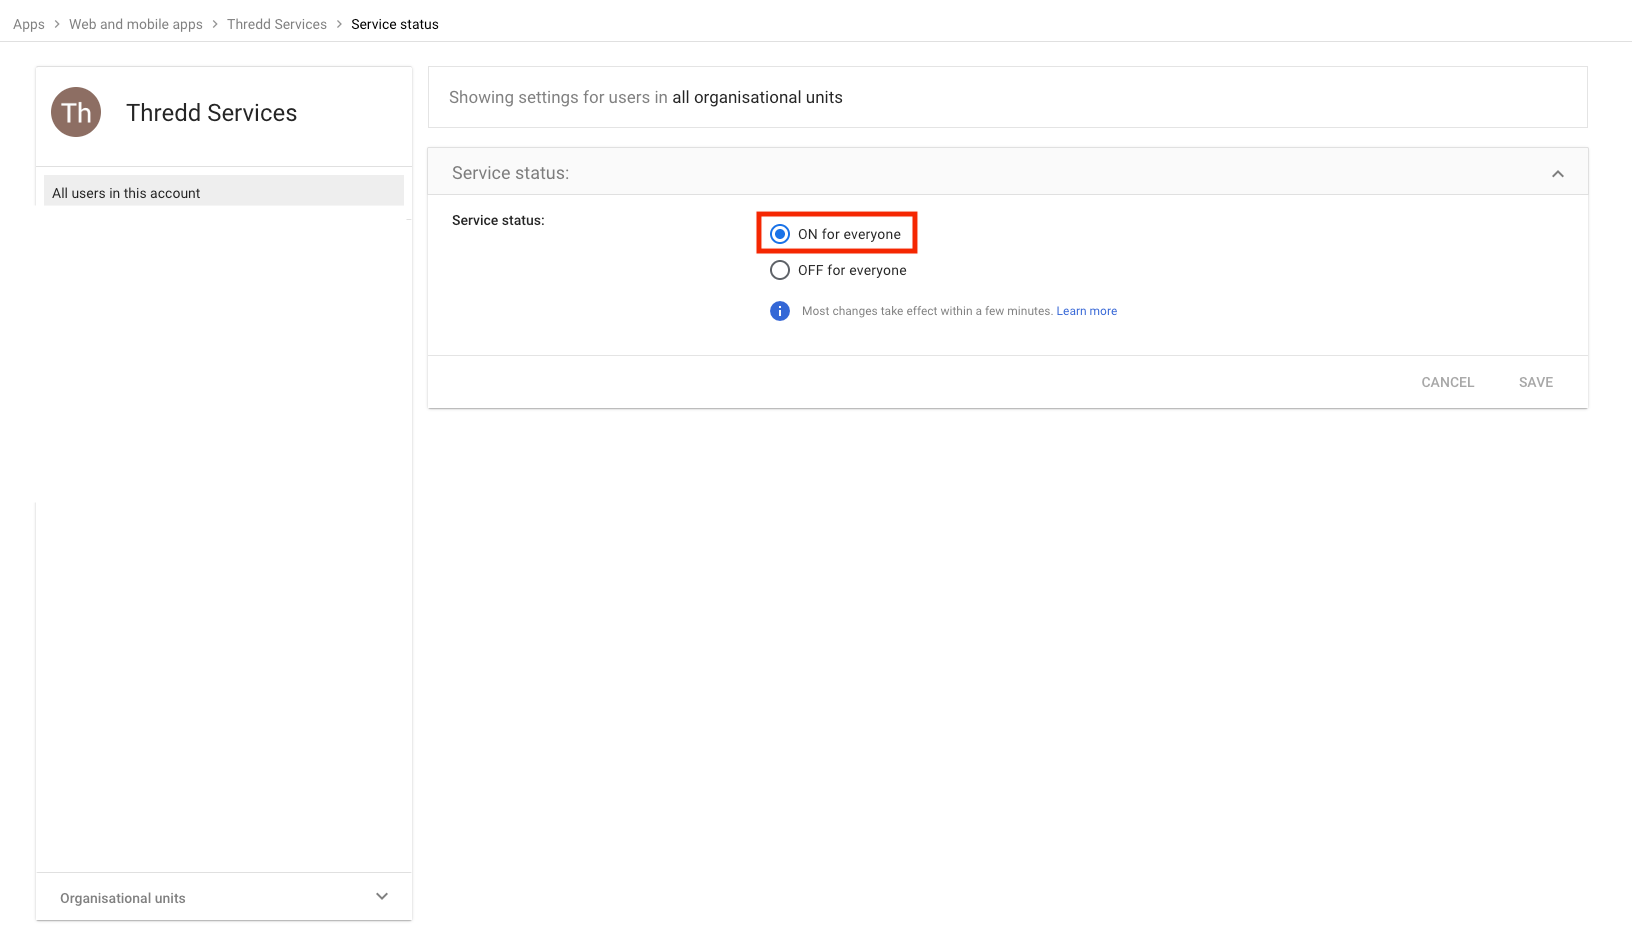
Task: Open Web and mobile apps breadcrumb
Action: (x=136, y=24)
